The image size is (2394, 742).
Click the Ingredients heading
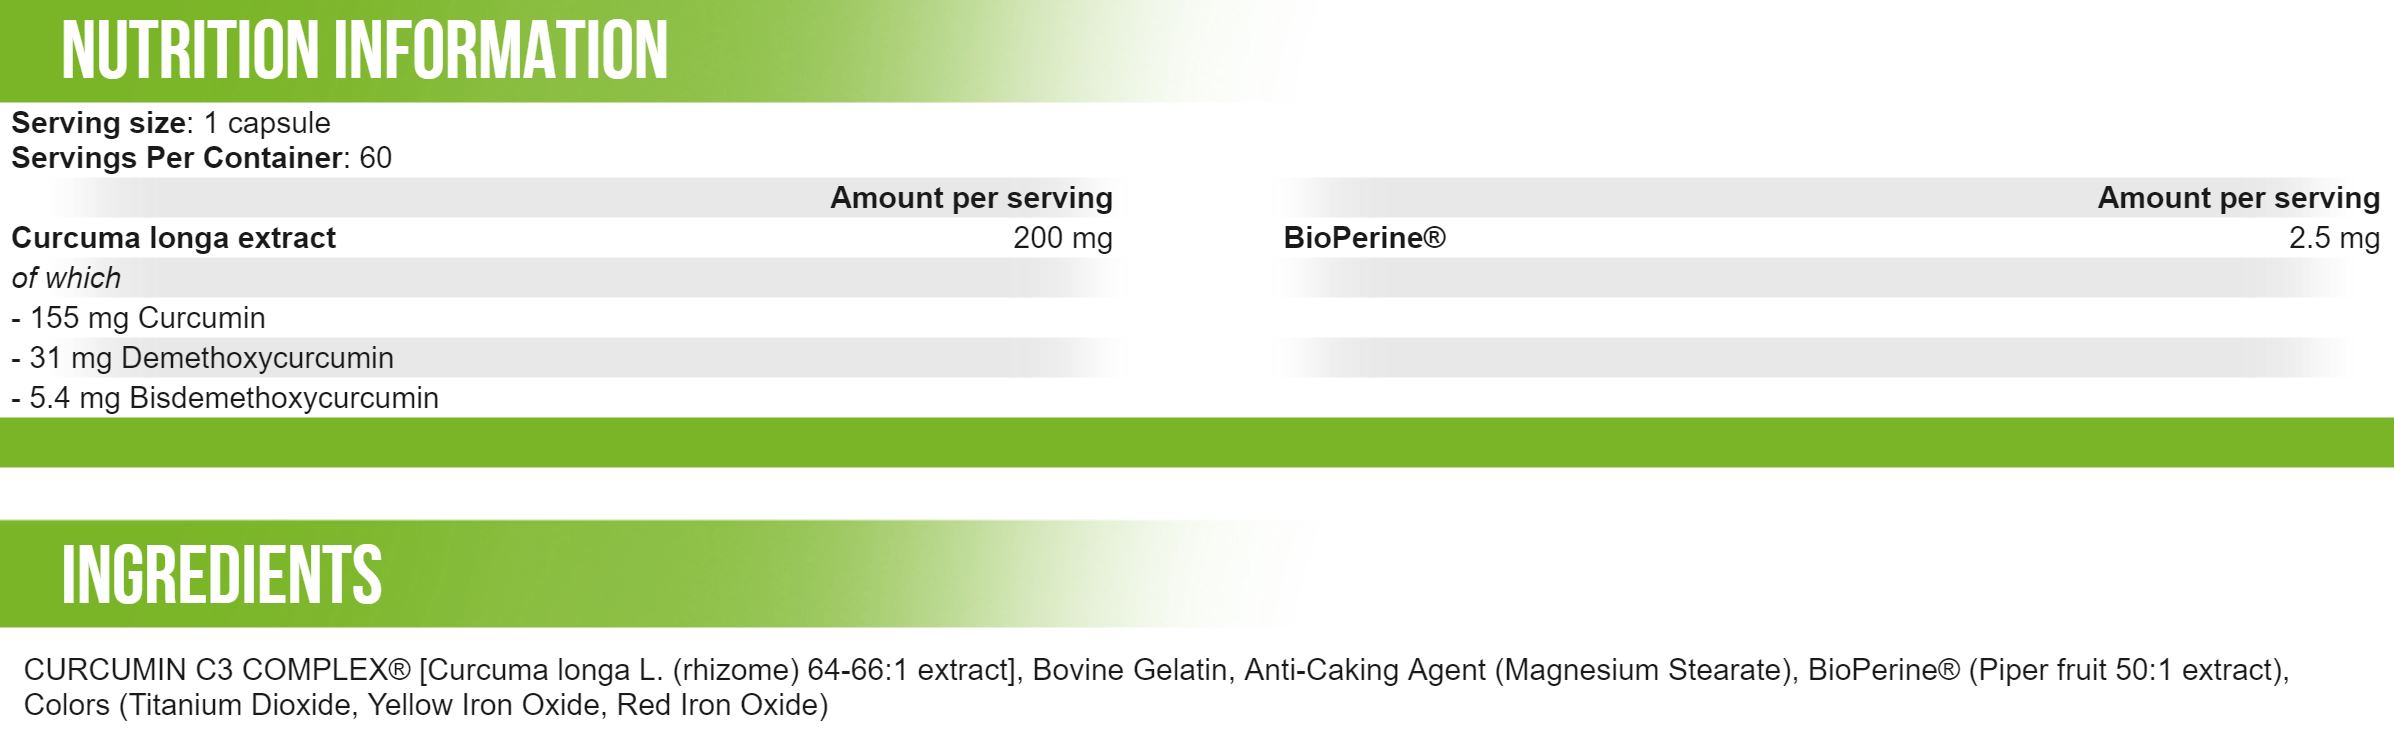(x=221, y=574)
